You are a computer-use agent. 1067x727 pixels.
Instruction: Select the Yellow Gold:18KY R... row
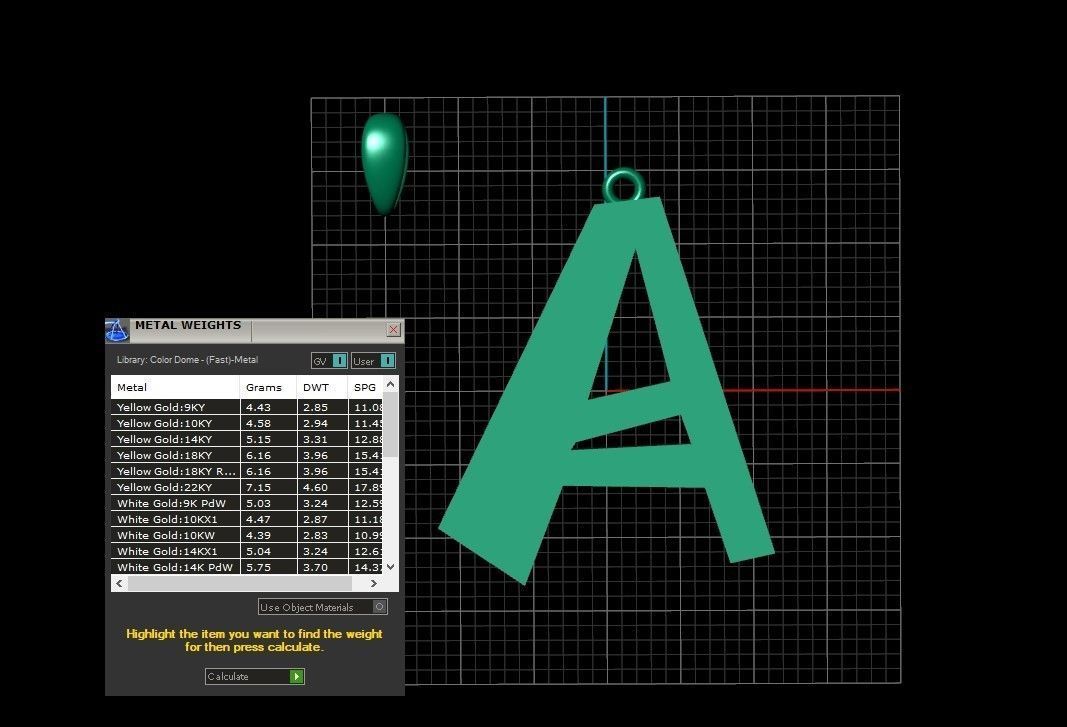pos(247,471)
